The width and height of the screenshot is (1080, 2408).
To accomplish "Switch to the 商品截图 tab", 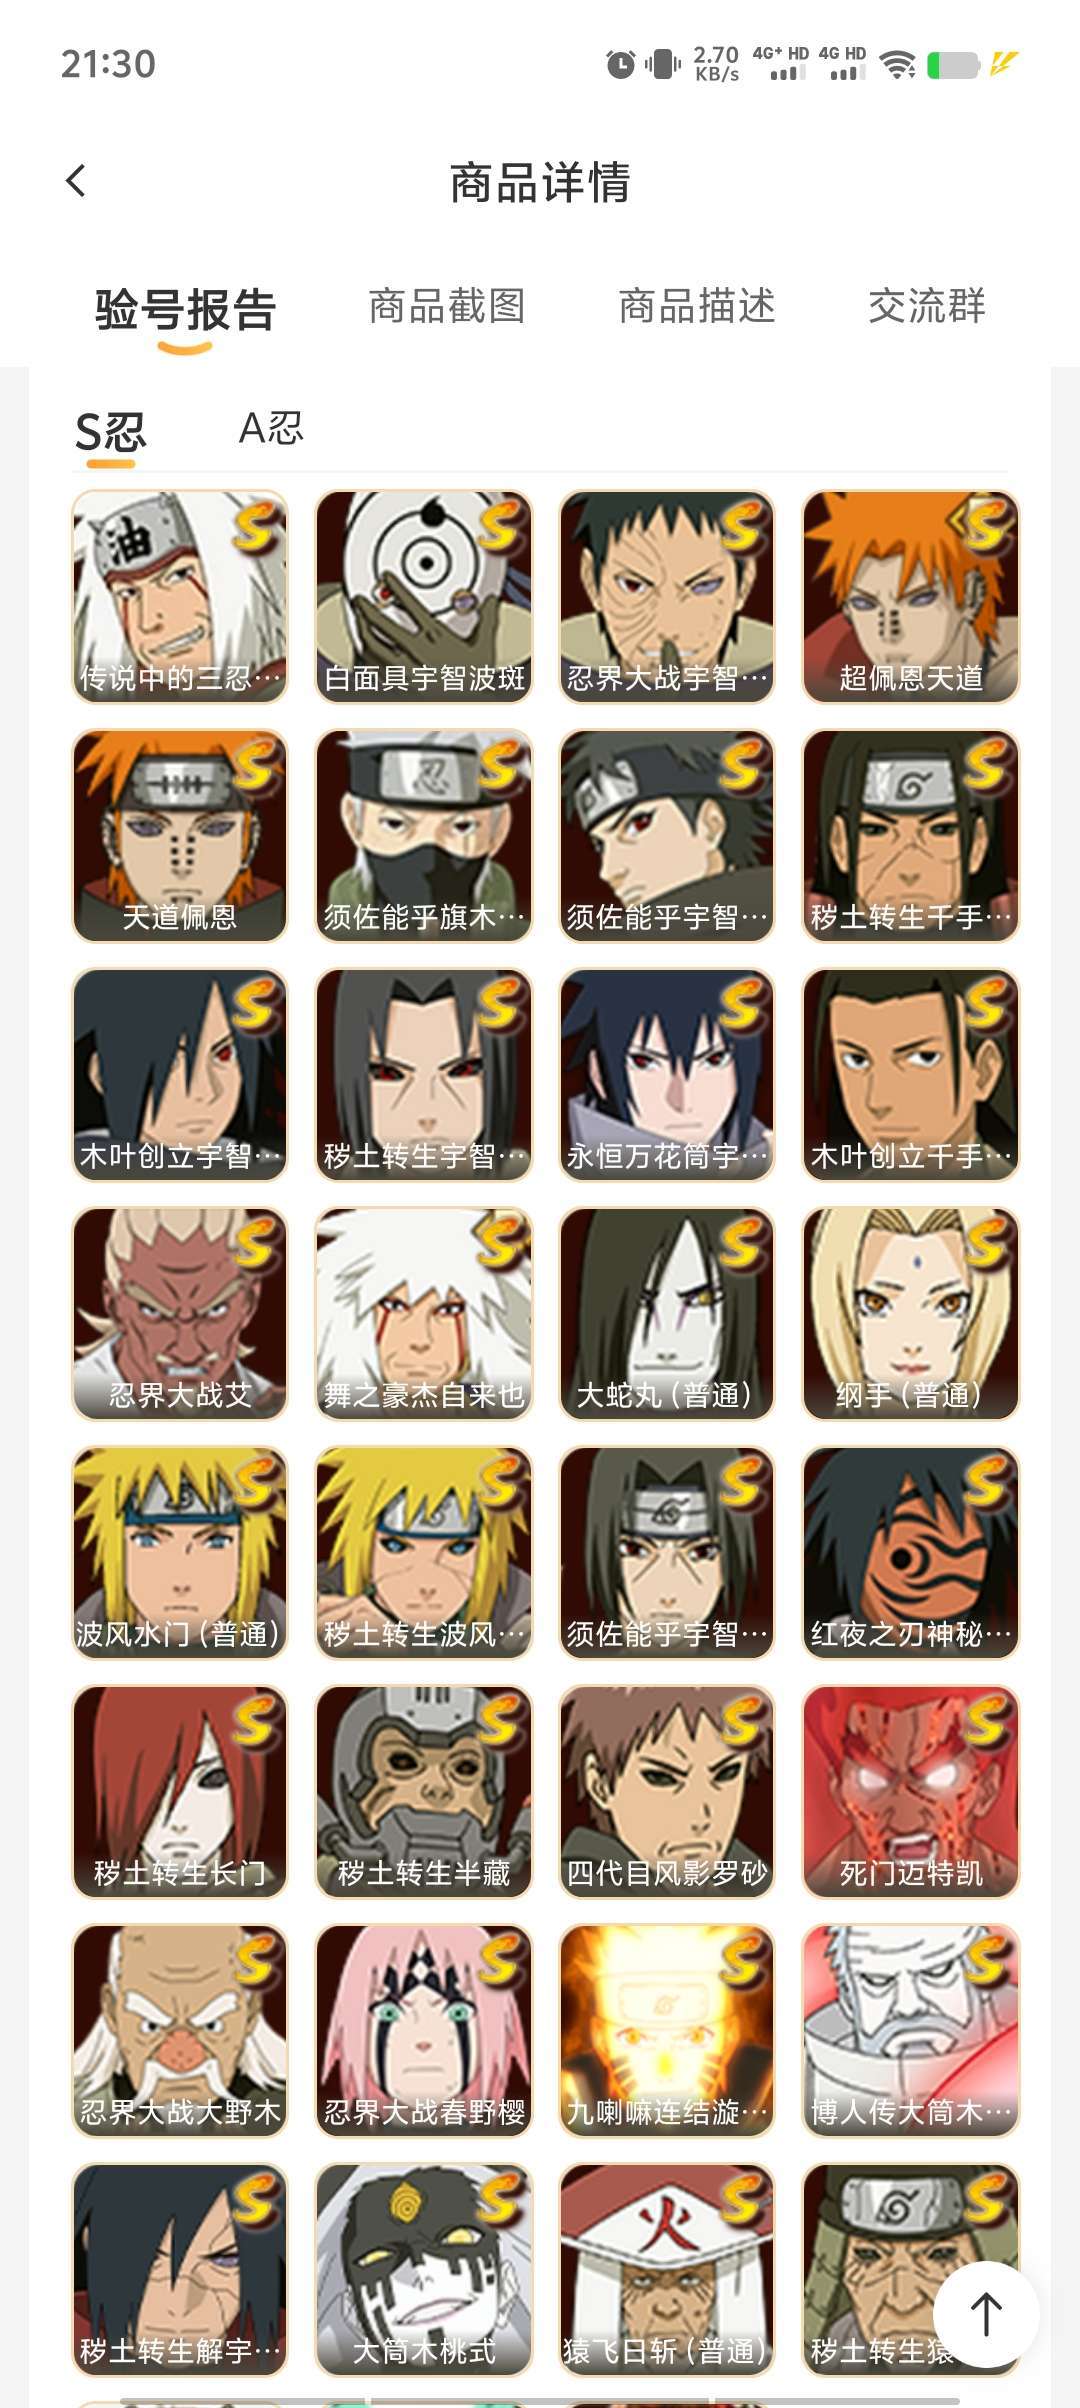I will [x=447, y=306].
